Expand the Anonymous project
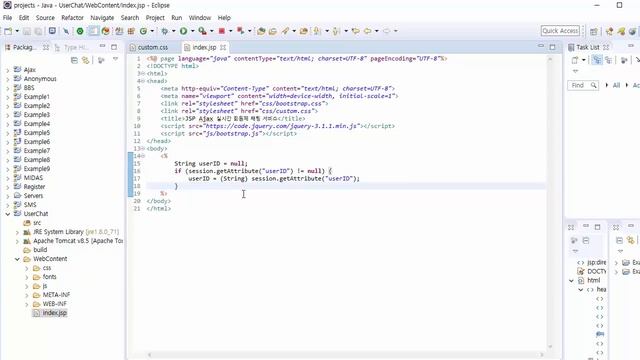Image resolution: width=640 pixels, height=360 pixels. [7, 79]
